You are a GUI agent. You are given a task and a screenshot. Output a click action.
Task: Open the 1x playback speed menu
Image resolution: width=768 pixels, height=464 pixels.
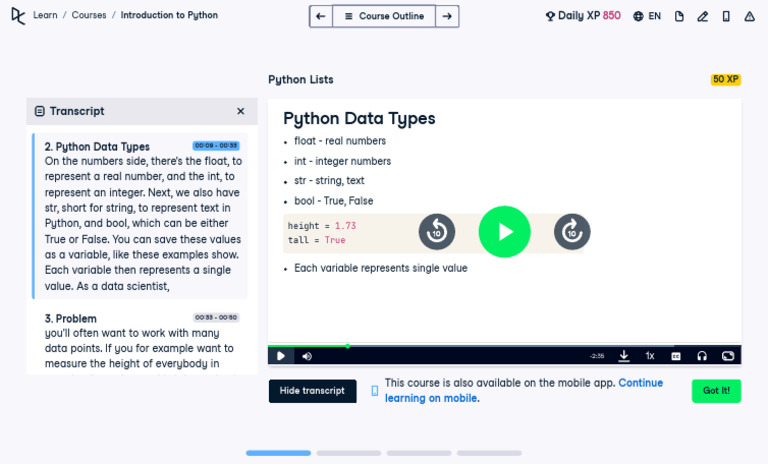click(650, 356)
